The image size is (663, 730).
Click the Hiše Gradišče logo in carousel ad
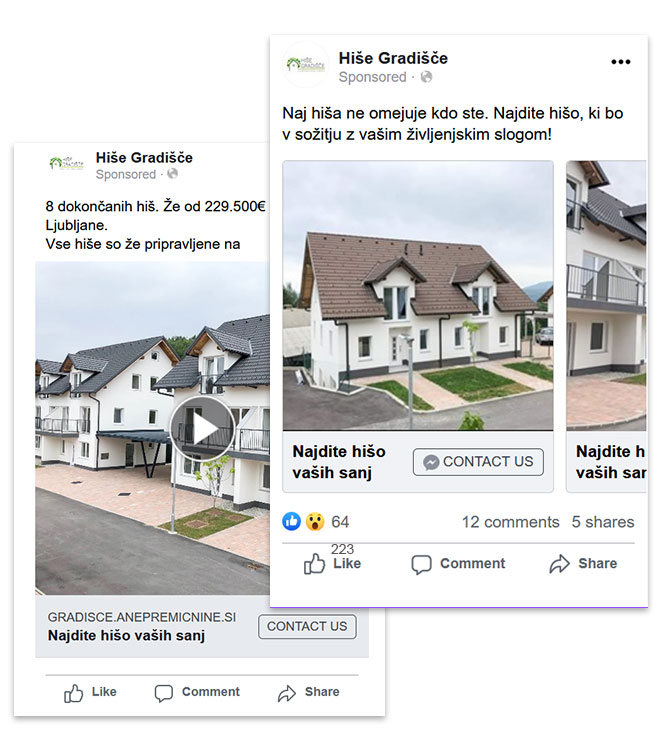pyautogui.click(x=306, y=65)
